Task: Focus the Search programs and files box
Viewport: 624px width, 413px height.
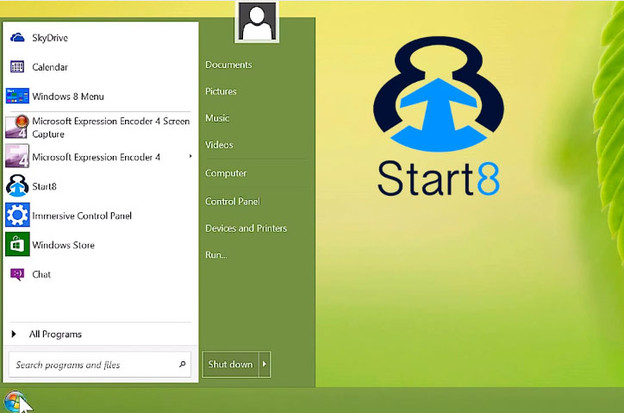Action: coord(100,364)
